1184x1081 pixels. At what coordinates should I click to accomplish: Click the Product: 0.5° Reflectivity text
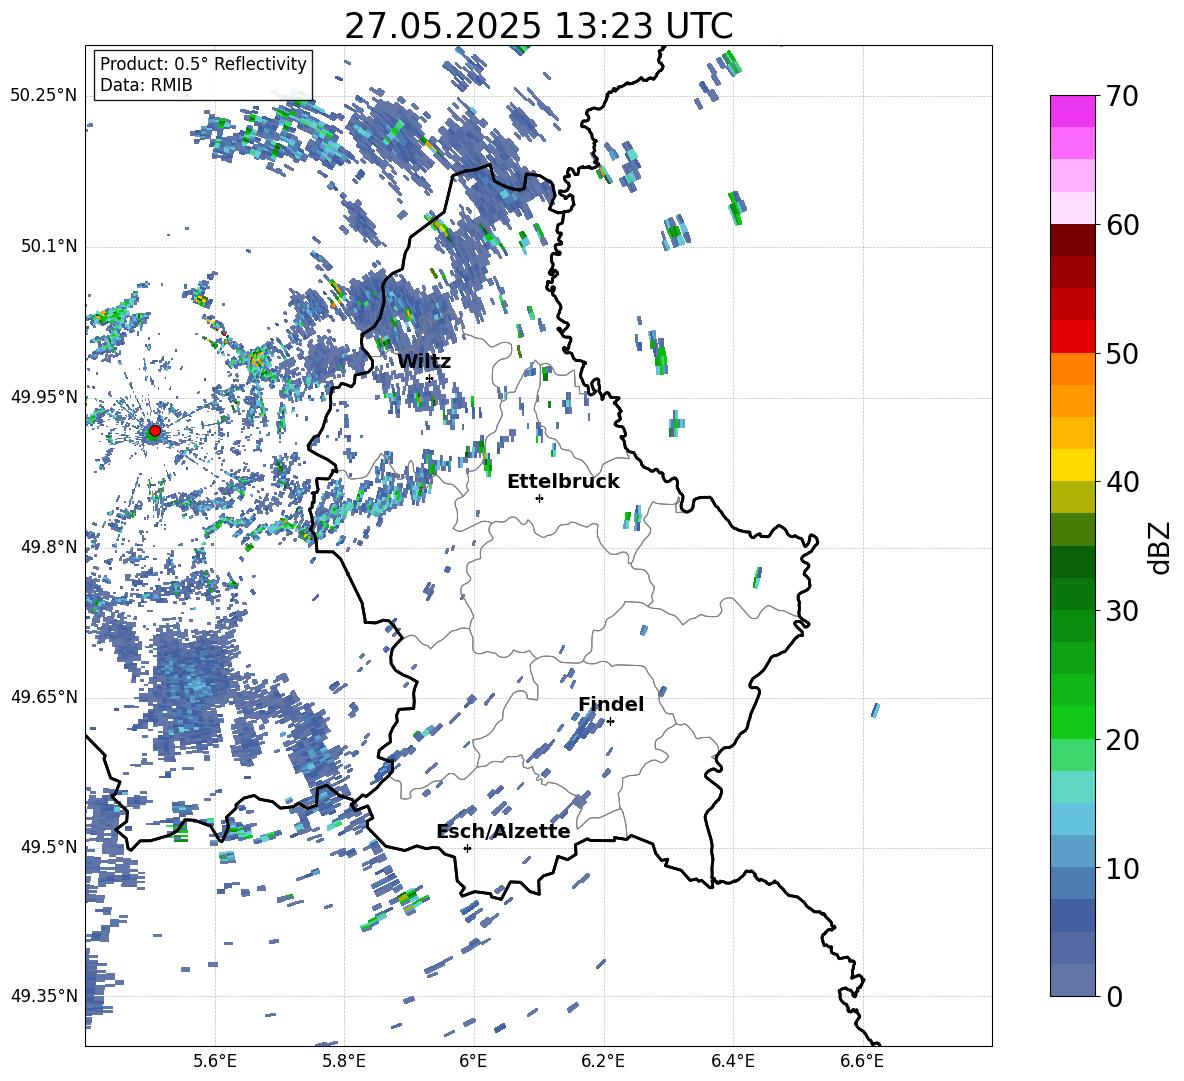203,64
